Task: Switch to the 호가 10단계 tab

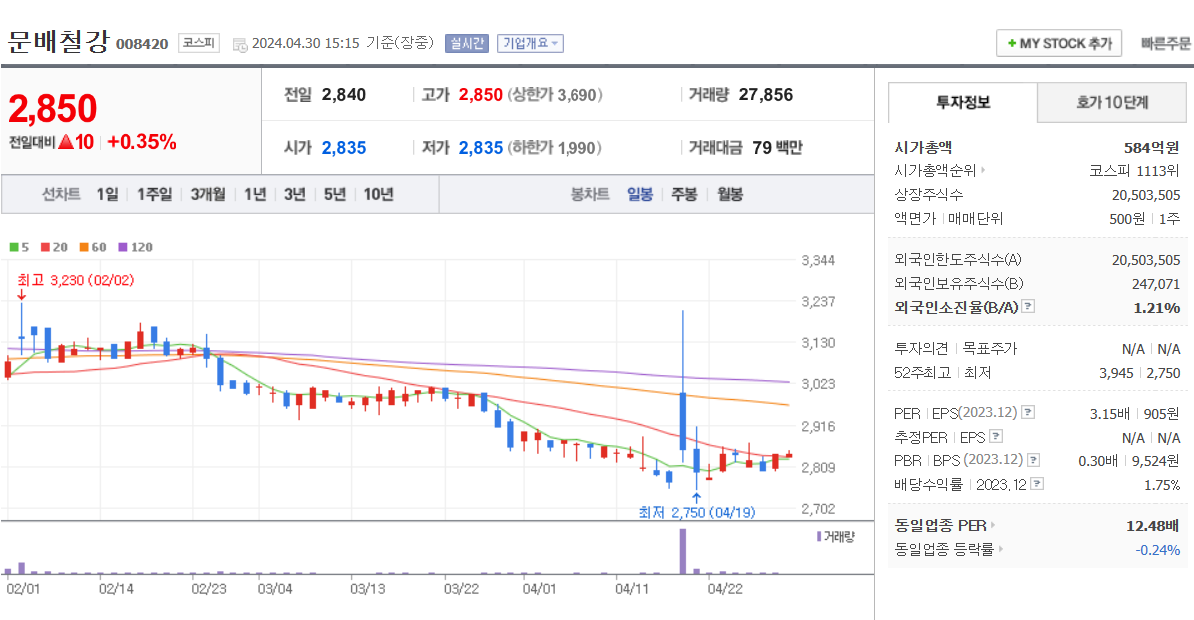Action: (1112, 102)
